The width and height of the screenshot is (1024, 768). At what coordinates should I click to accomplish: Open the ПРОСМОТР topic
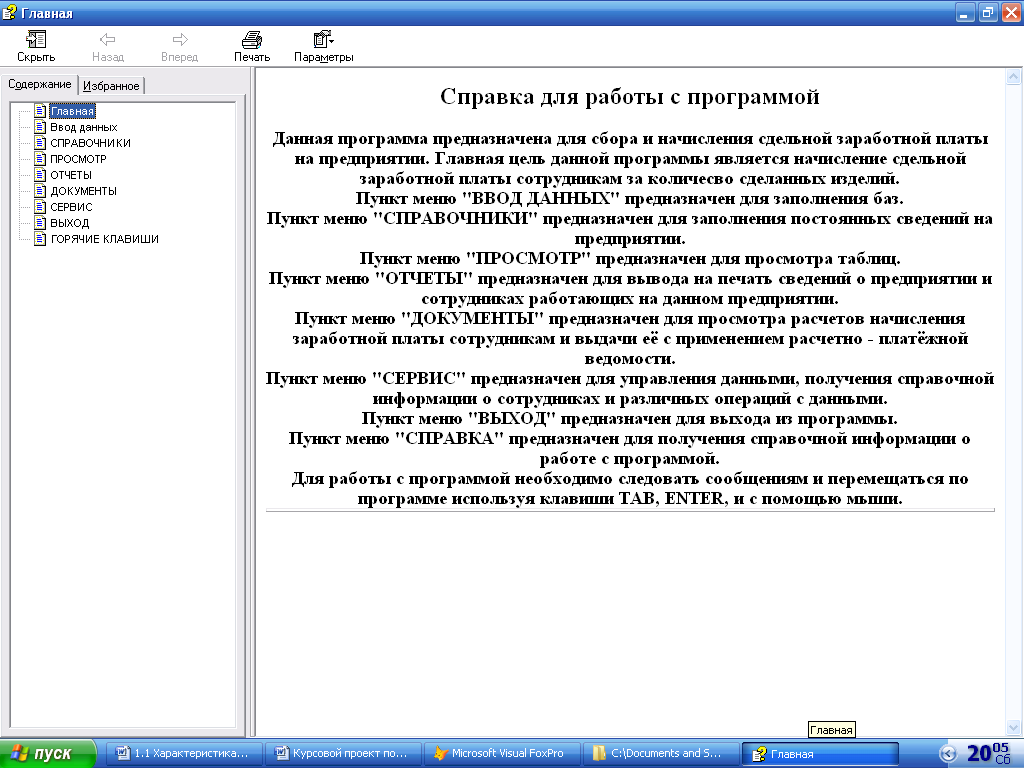point(78,159)
